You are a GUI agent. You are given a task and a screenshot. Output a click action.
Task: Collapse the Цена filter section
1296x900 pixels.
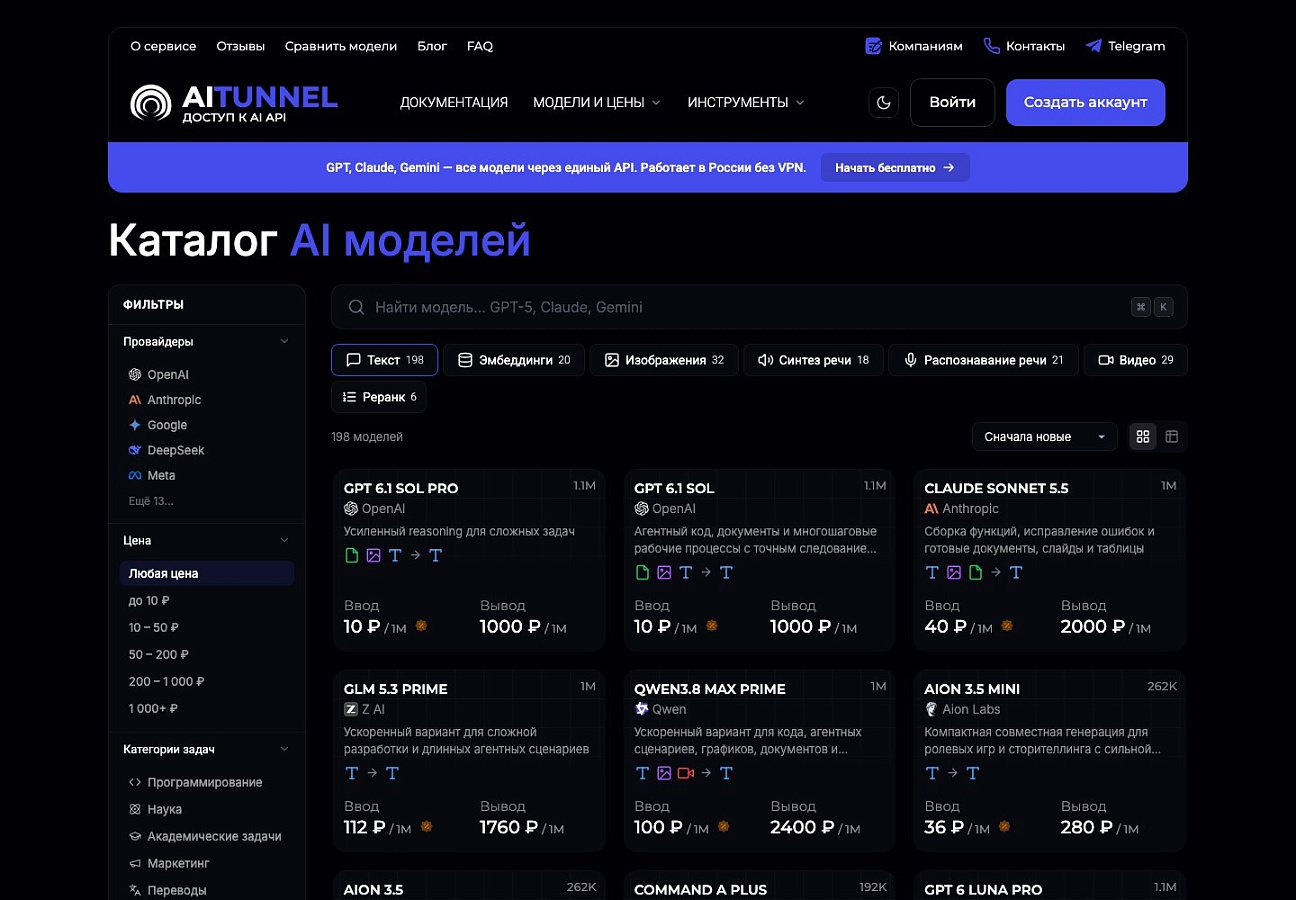coord(207,540)
